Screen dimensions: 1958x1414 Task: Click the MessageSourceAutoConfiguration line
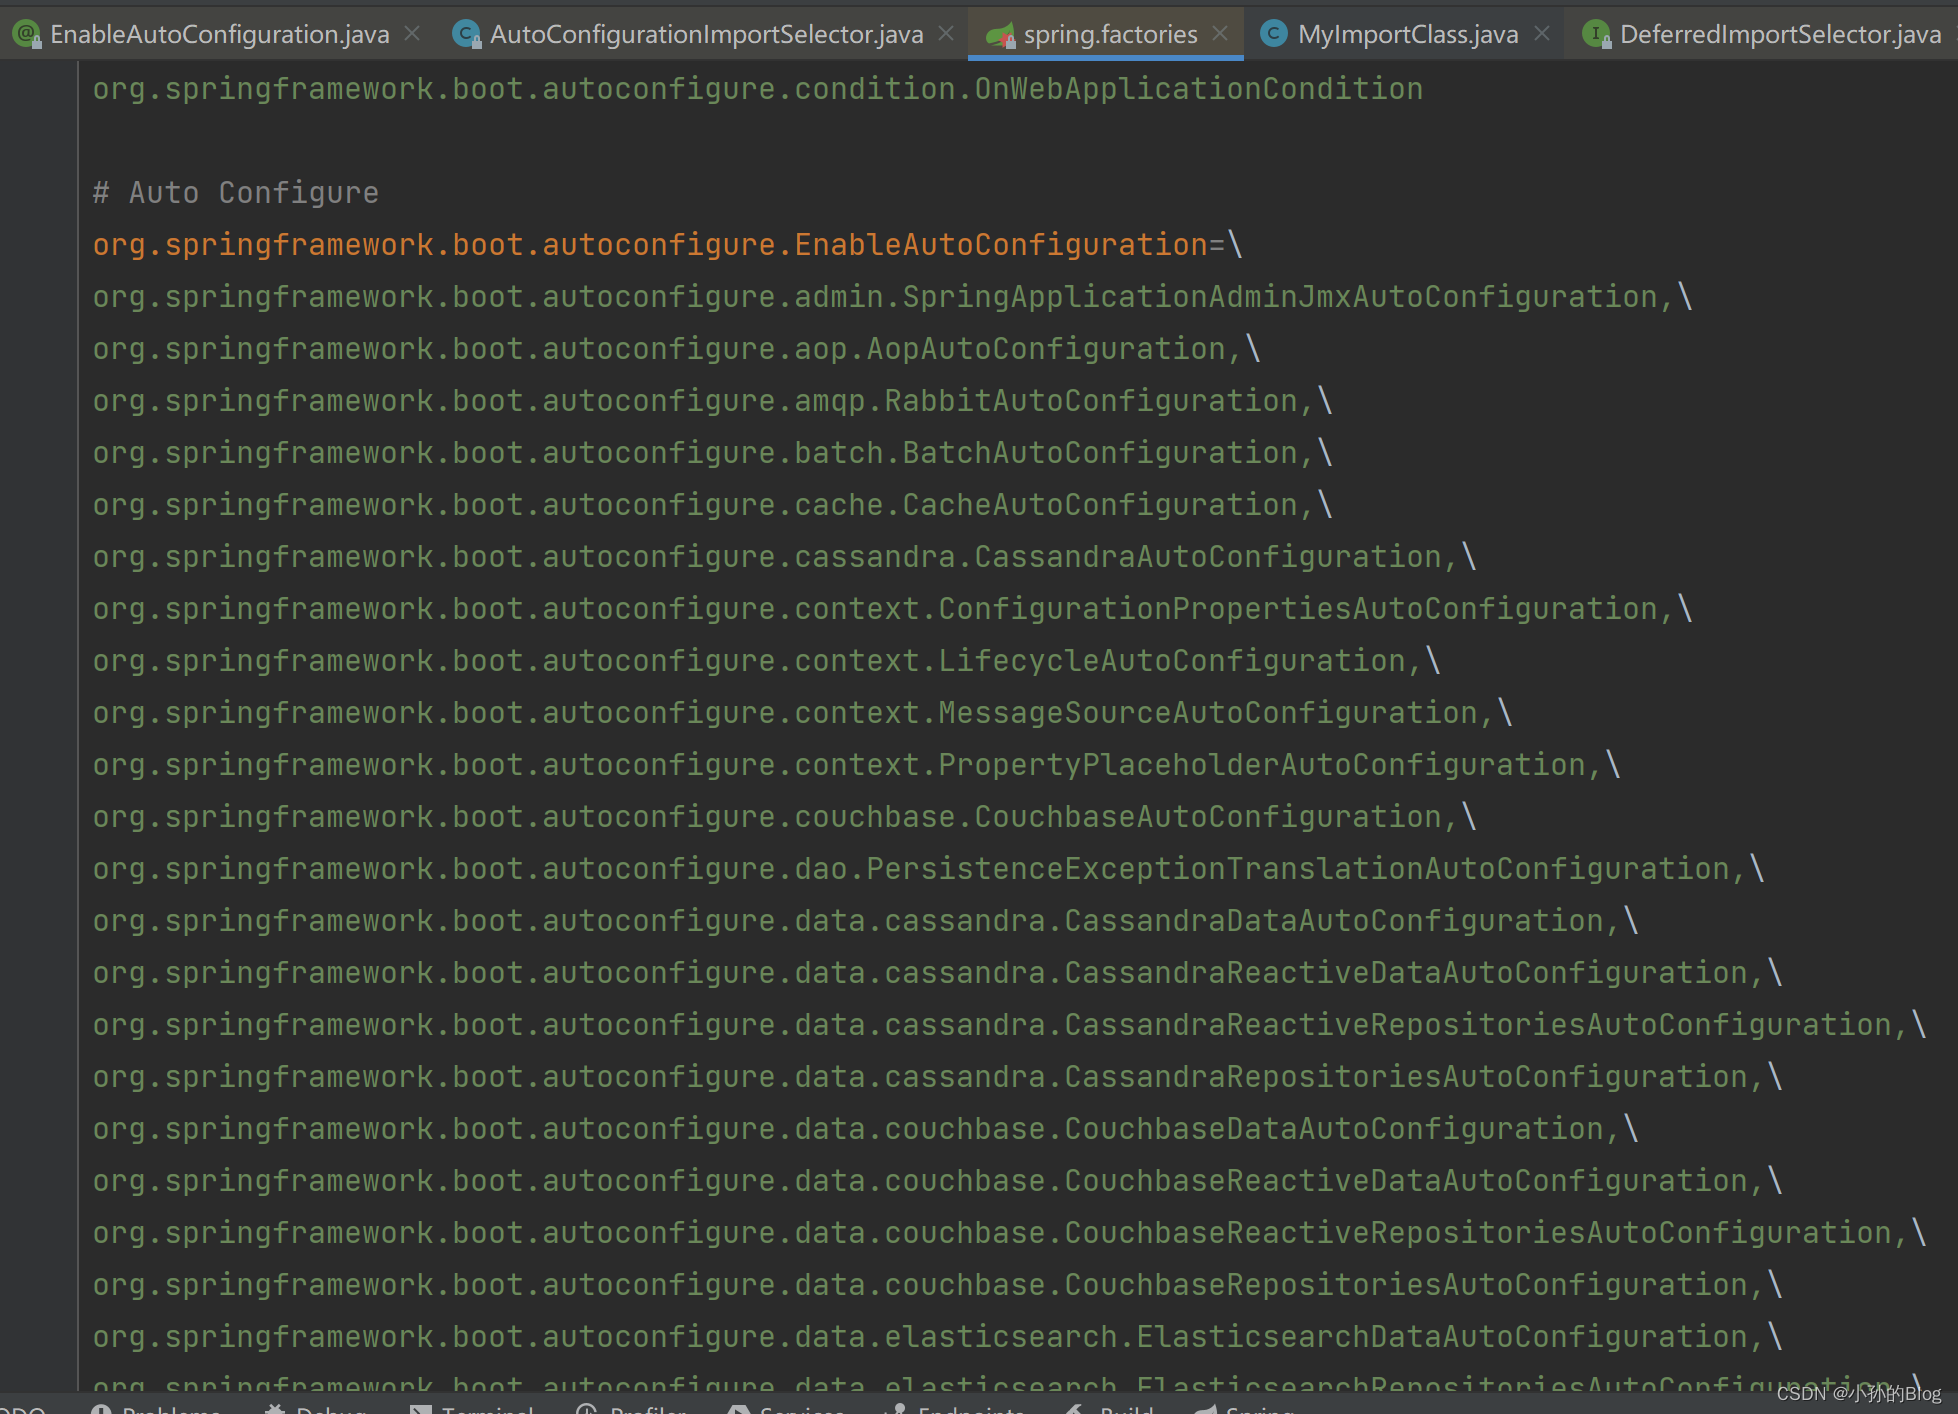pyautogui.click(x=803, y=713)
